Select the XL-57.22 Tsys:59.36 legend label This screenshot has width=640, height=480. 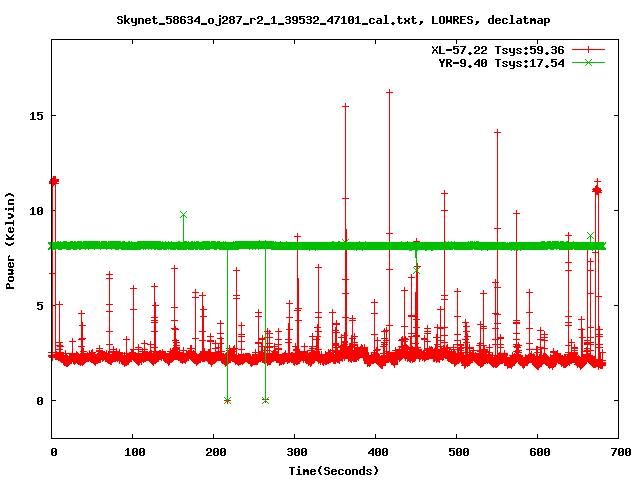tap(498, 50)
